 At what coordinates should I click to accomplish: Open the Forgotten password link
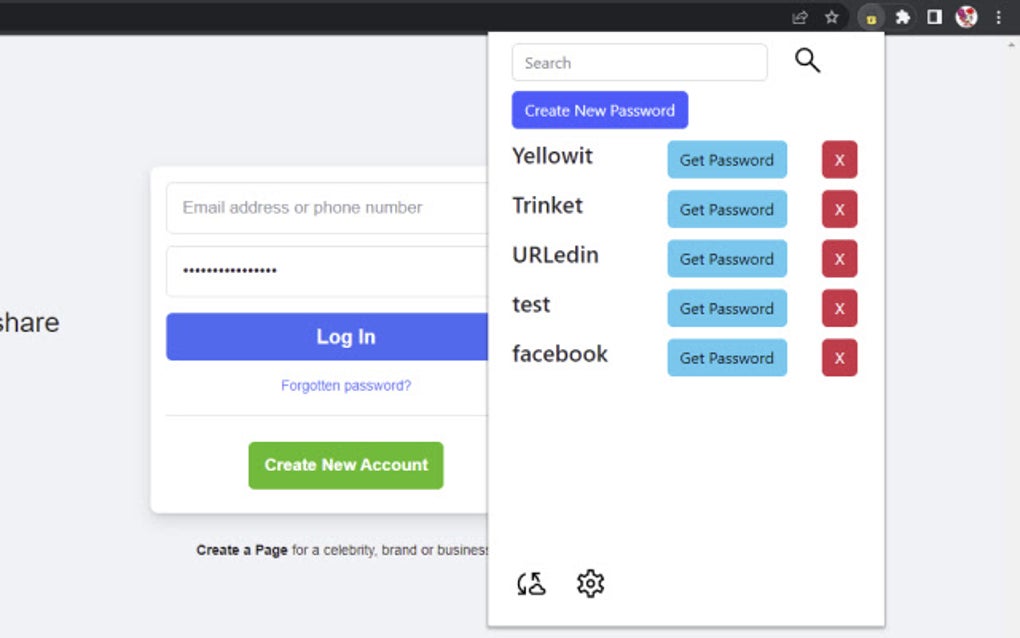pos(345,385)
